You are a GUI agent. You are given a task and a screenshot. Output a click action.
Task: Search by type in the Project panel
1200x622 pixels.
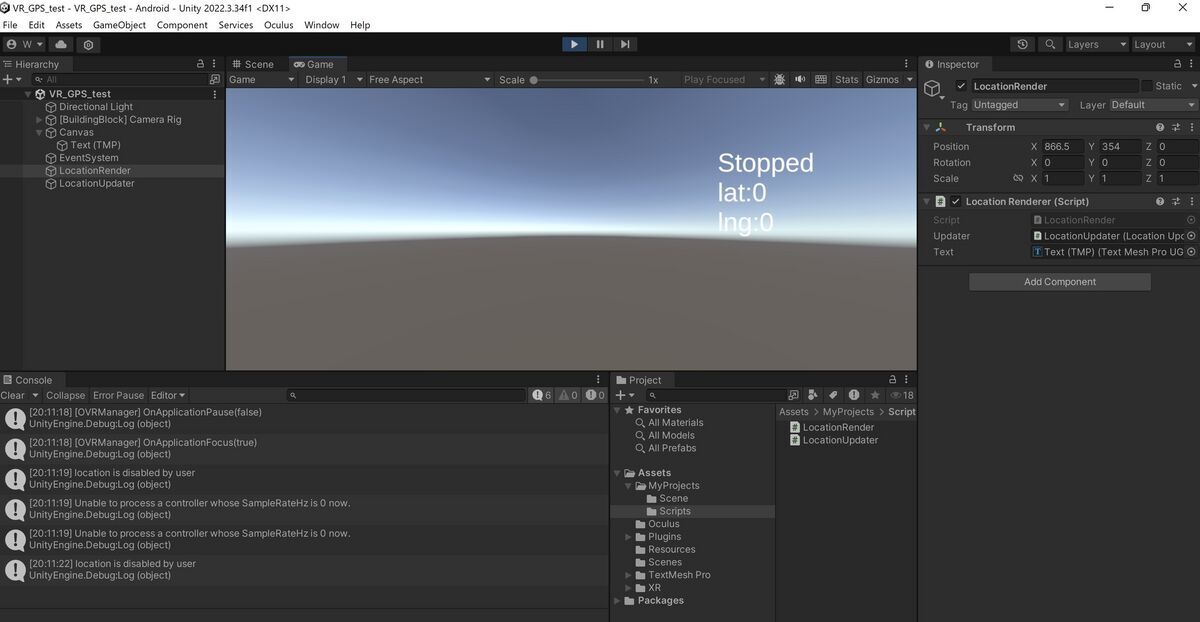[x=813, y=395]
